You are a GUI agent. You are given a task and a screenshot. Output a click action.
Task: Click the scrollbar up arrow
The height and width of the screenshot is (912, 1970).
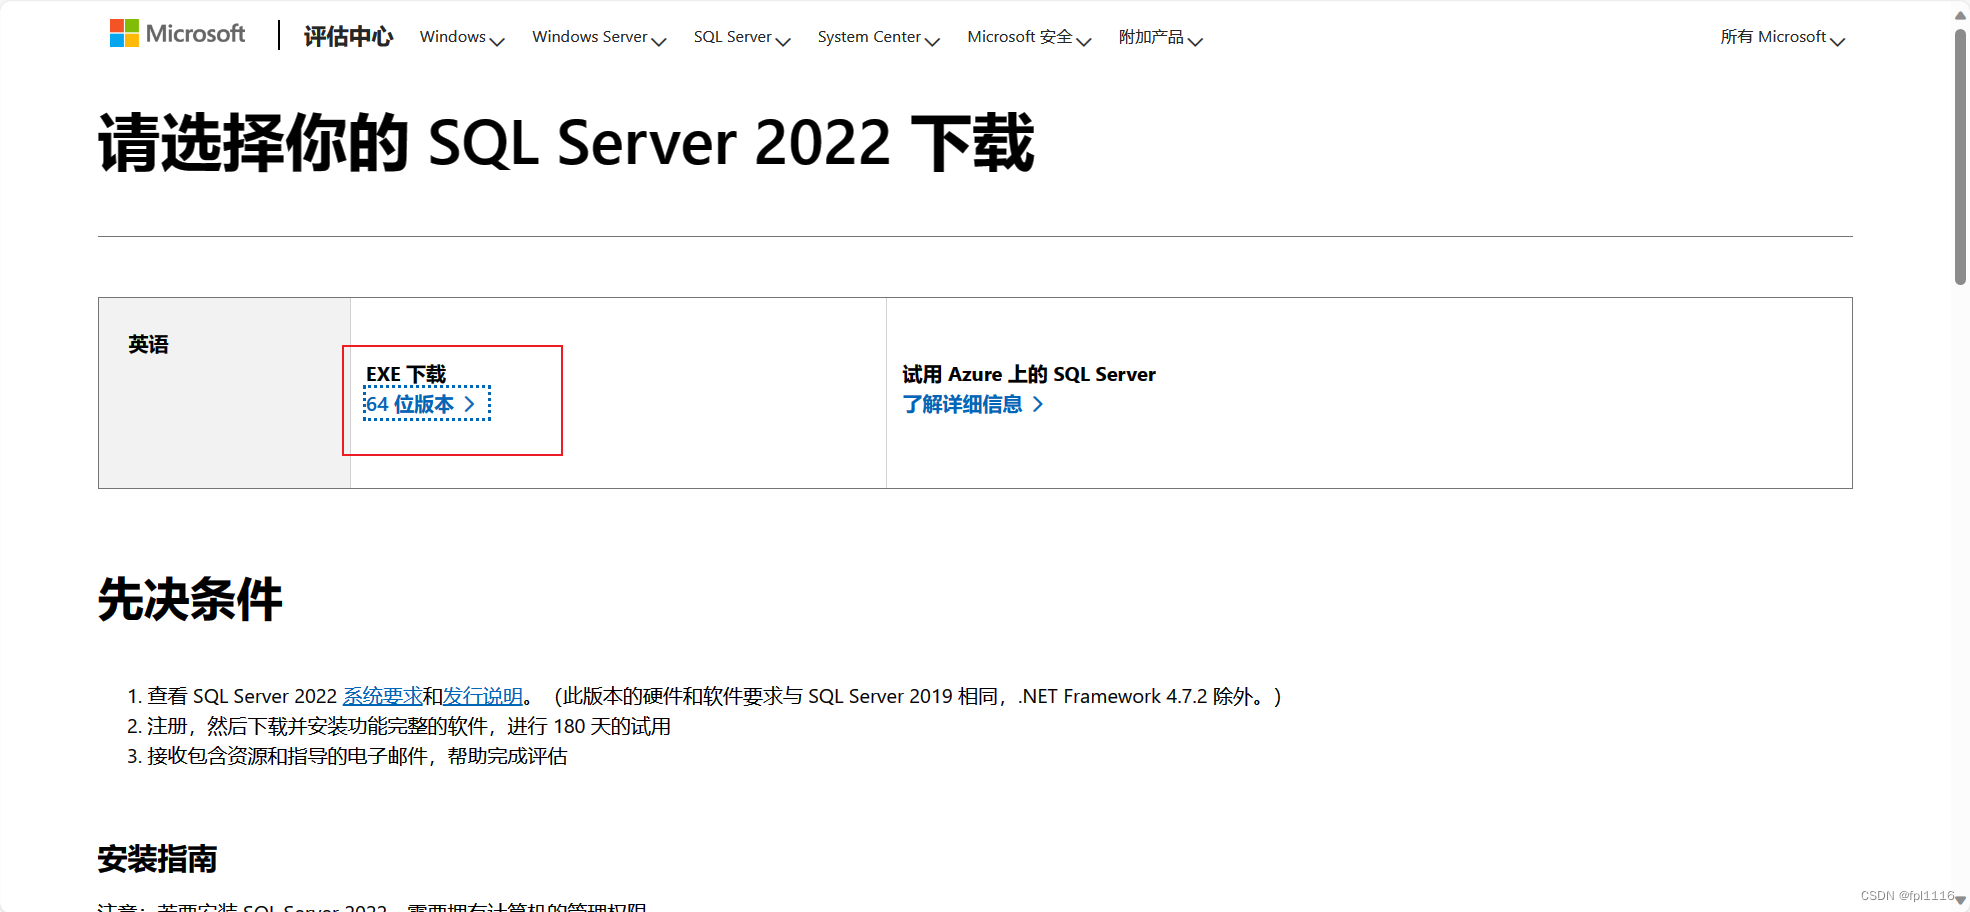point(1960,14)
